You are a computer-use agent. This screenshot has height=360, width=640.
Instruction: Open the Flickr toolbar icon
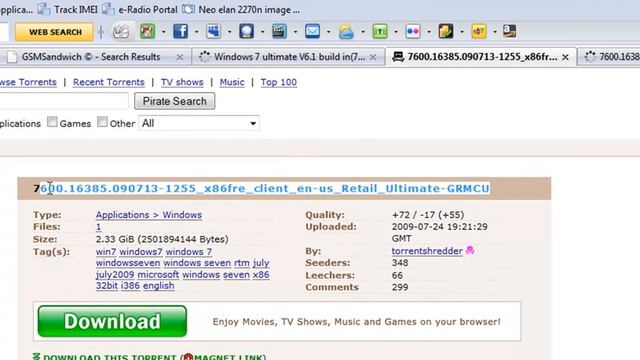tap(413, 31)
